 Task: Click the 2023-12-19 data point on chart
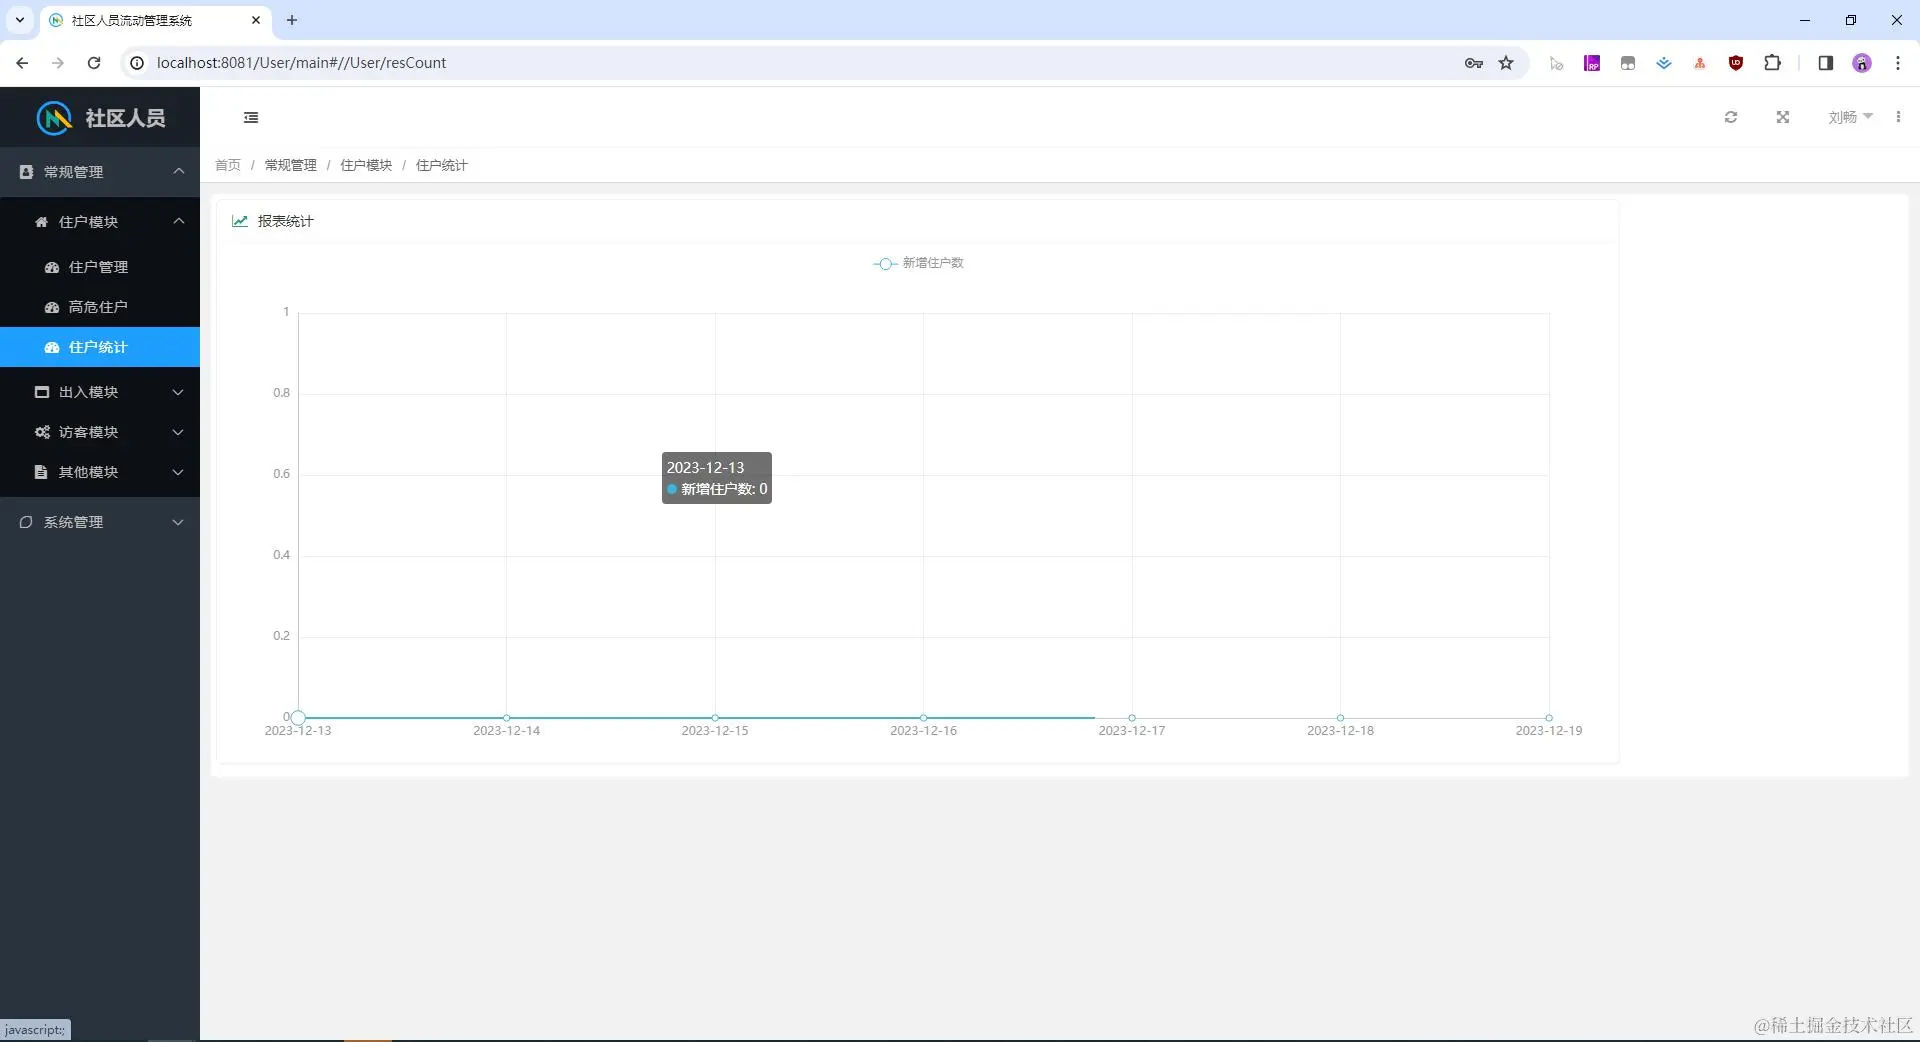point(1549,718)
